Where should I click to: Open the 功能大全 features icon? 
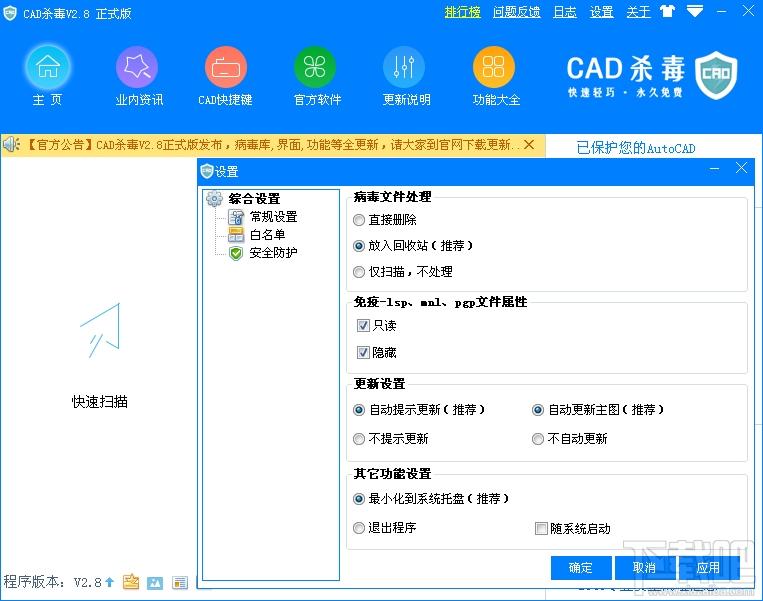click(x=493, y=67)
